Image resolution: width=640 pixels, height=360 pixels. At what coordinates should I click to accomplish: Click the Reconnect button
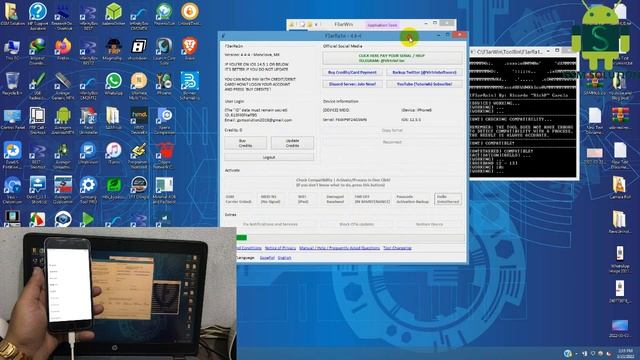[x=392, y=142]
